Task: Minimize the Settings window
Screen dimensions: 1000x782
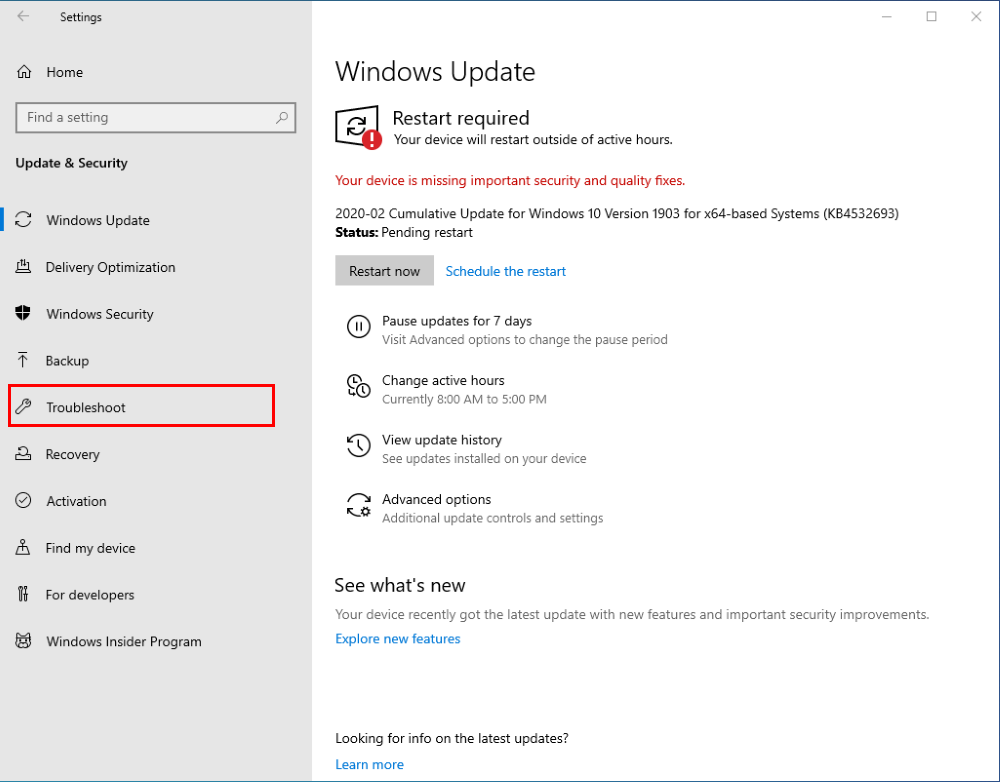Action: [x=886, y=17]
